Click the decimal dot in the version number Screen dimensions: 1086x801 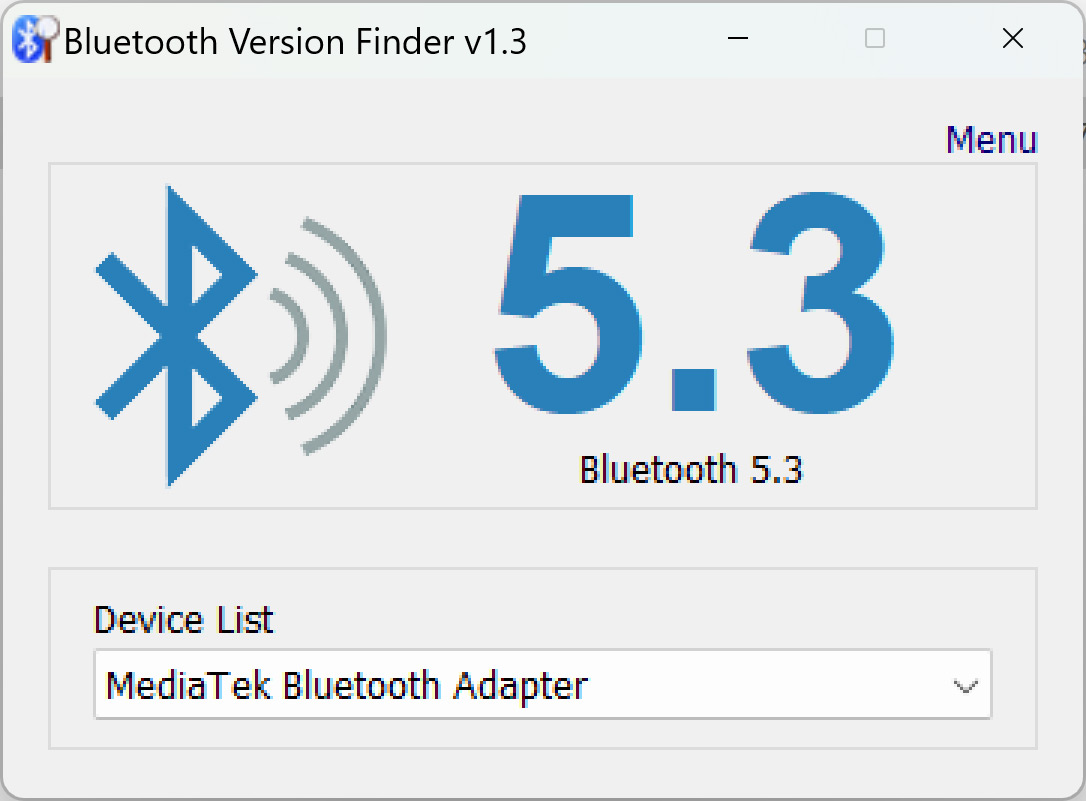click(x=693, y=390)
